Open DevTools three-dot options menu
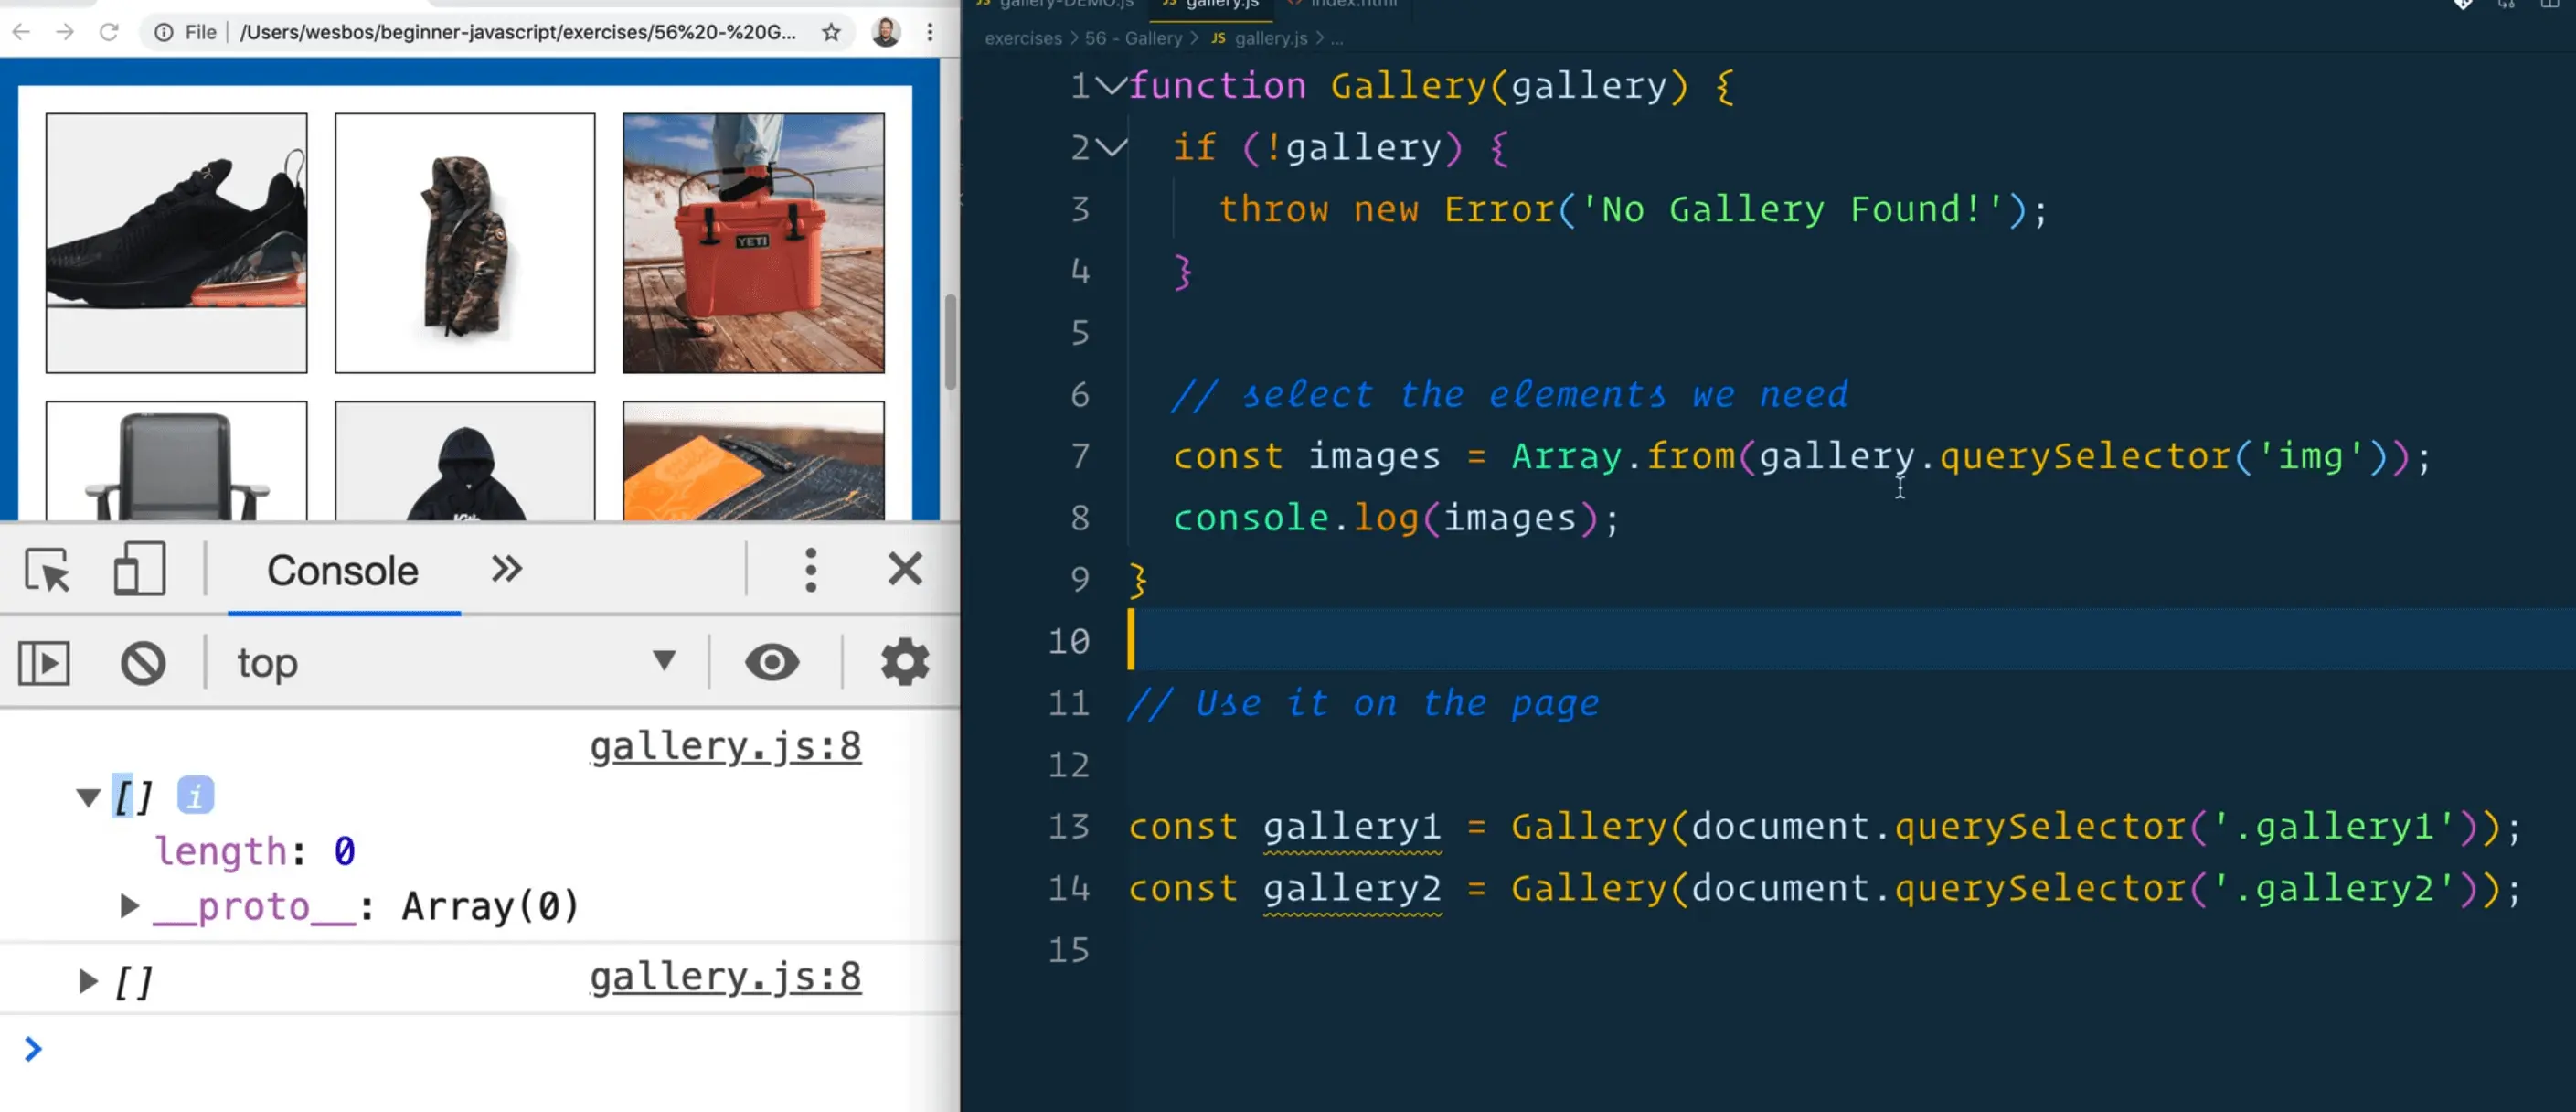2576x1112 pixels. click(x=810, y=570)
